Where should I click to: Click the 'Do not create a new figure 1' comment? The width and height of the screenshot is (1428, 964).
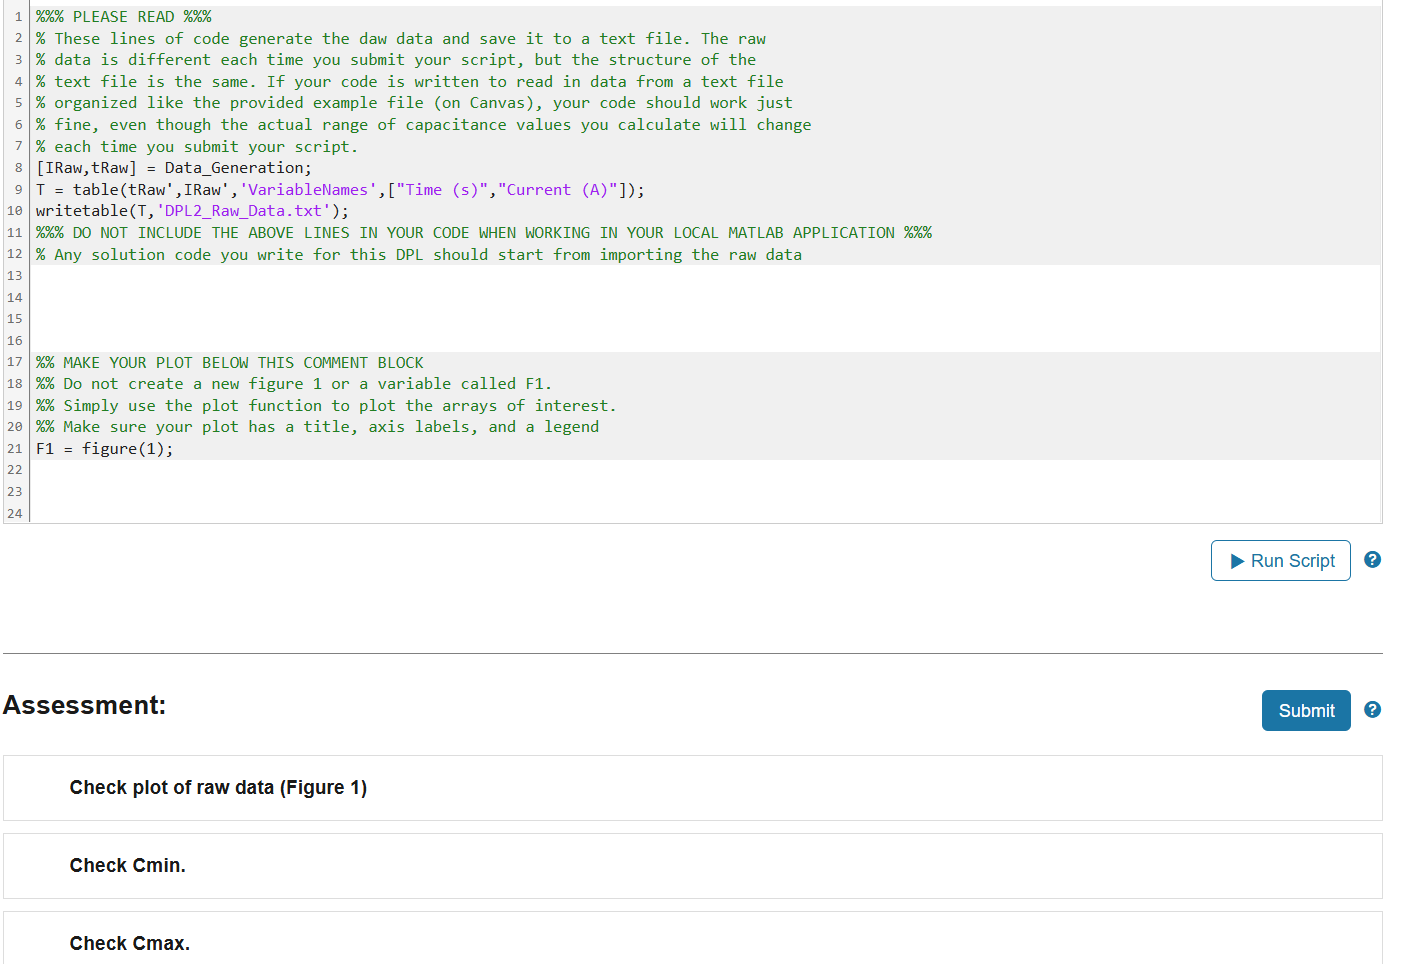(294, 384)
